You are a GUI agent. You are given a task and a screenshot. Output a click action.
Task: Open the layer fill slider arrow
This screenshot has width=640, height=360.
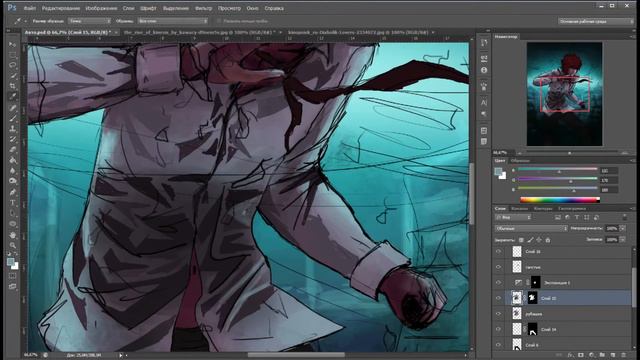[623, 240]
